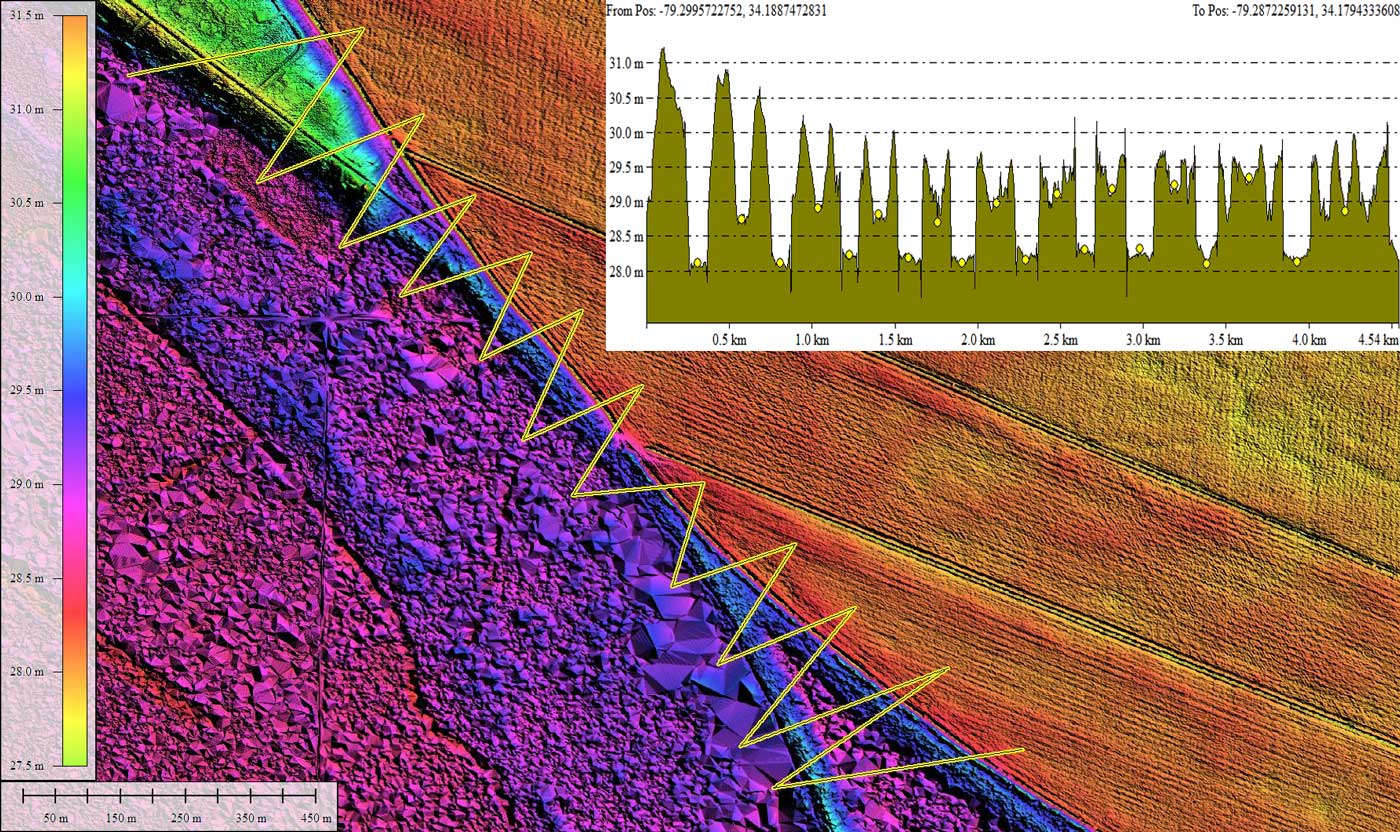Click the 31.0 profile chart axis value
Screen dimensions: 1400x832
[x=625, y=63]
